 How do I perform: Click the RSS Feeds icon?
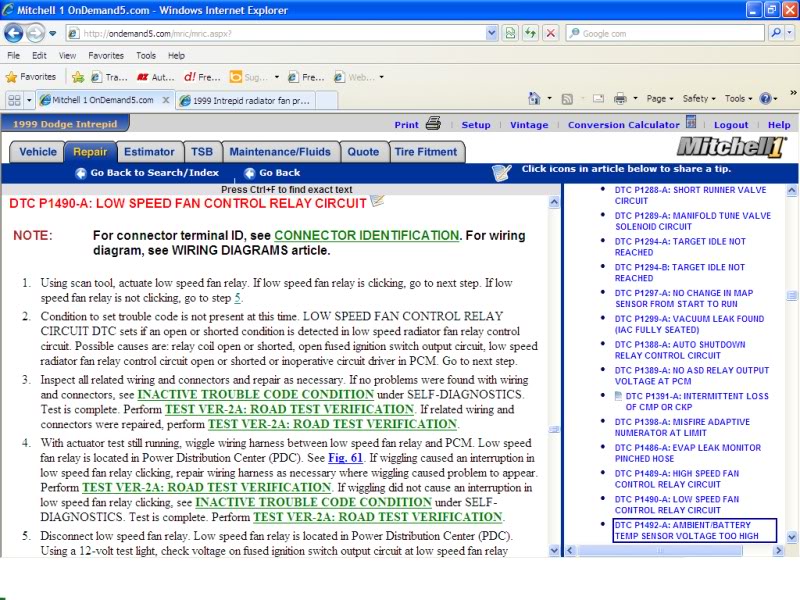point(567,99)
